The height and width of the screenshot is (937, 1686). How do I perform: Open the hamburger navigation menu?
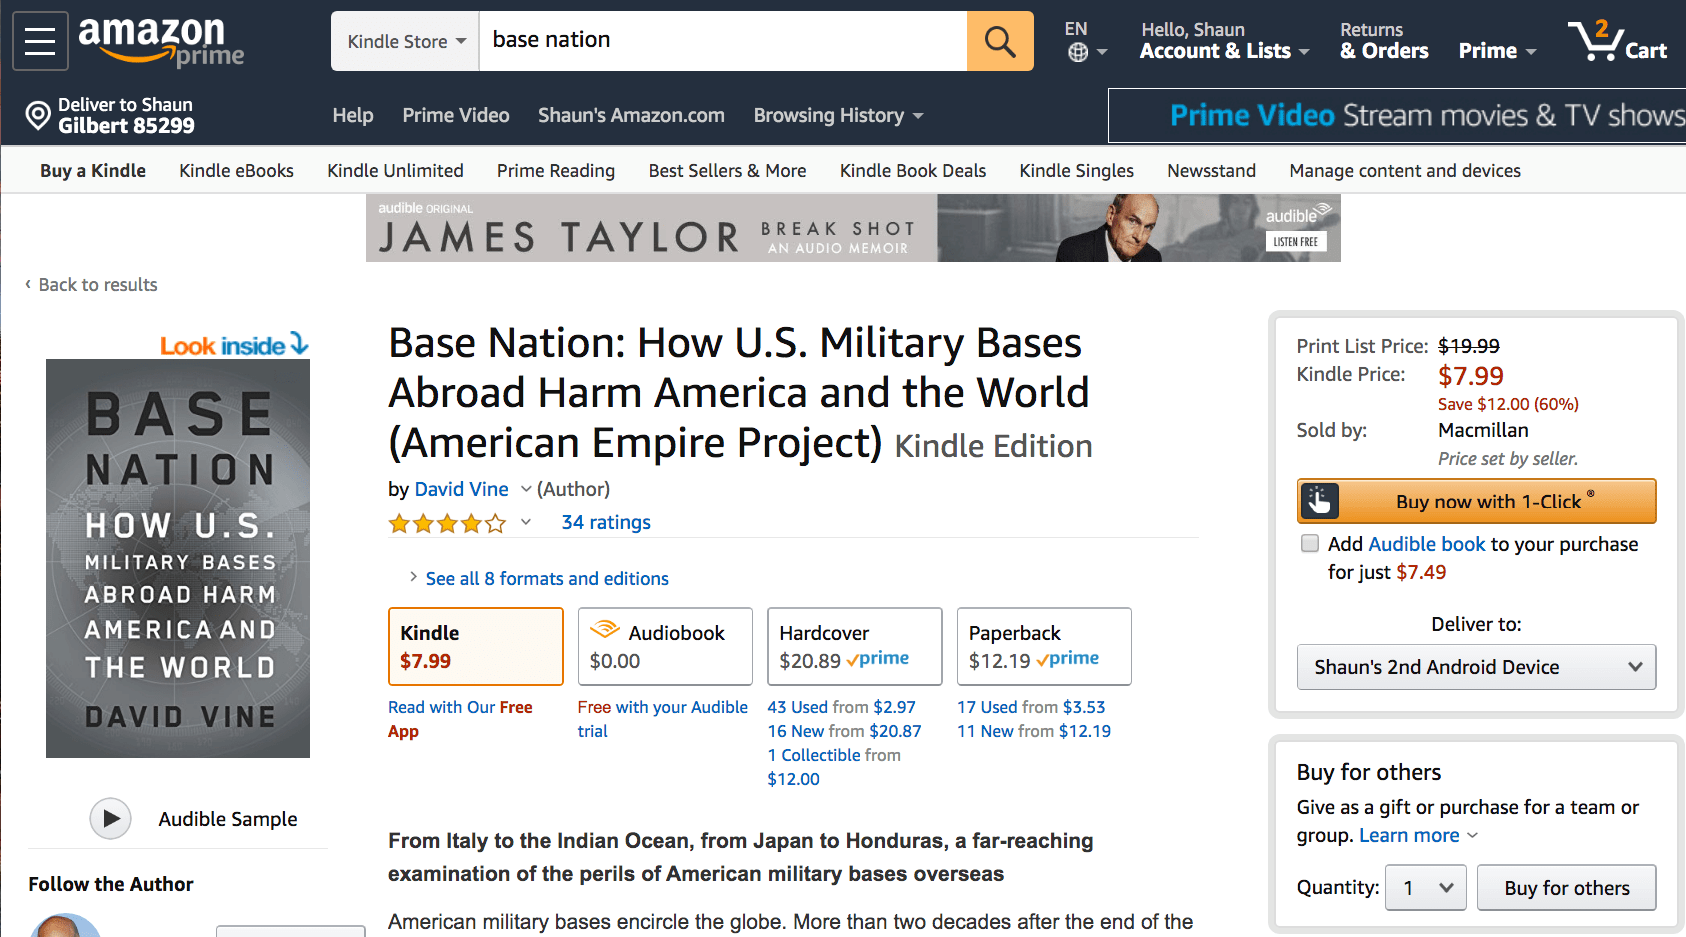coord(40,41)
